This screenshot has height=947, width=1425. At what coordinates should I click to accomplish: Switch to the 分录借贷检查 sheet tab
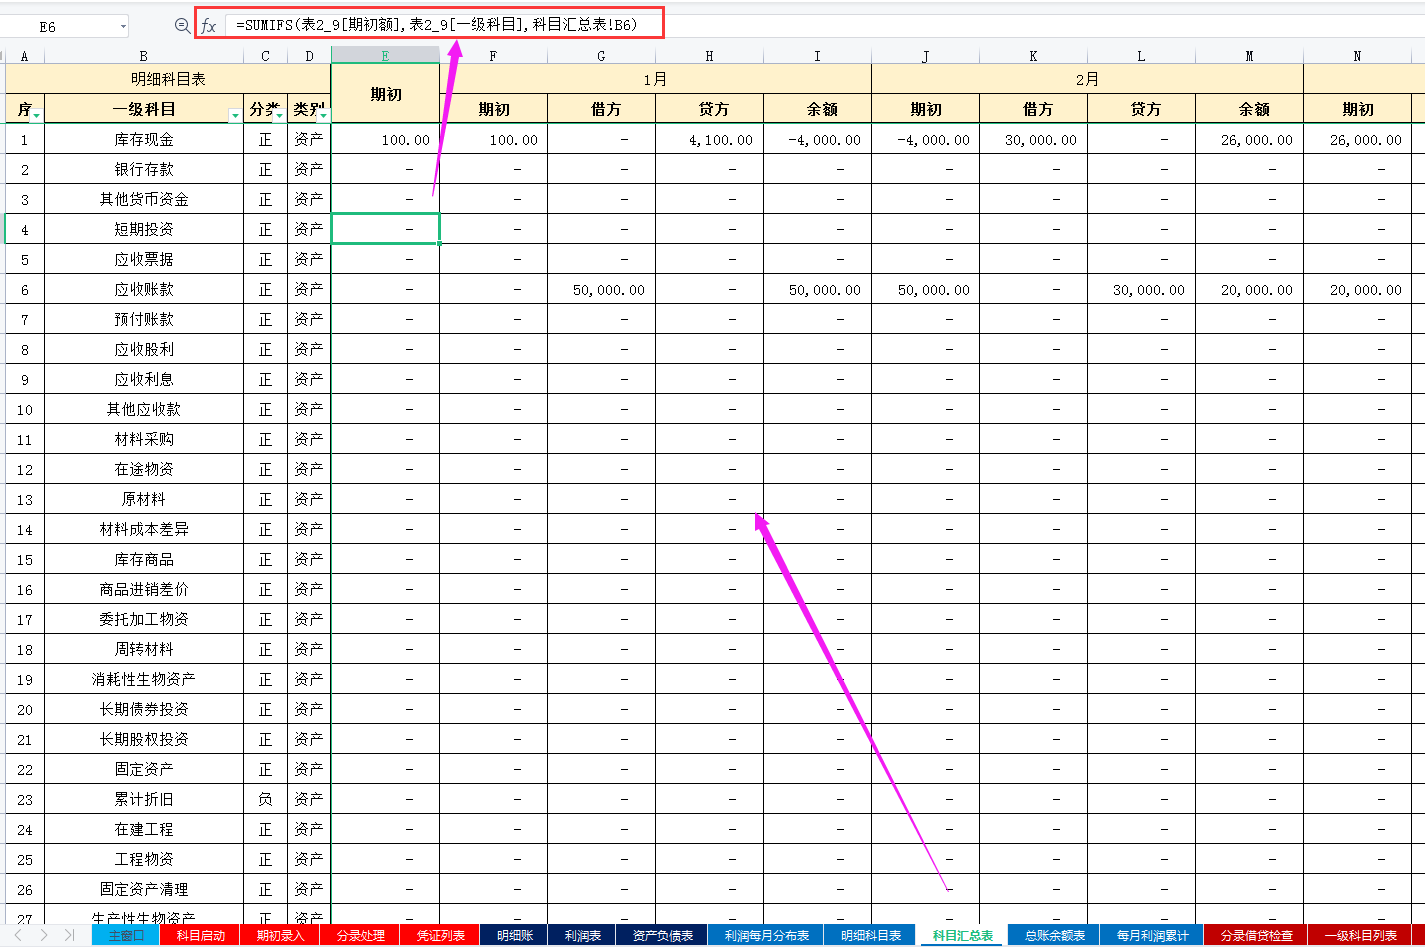pos(1256,936)
